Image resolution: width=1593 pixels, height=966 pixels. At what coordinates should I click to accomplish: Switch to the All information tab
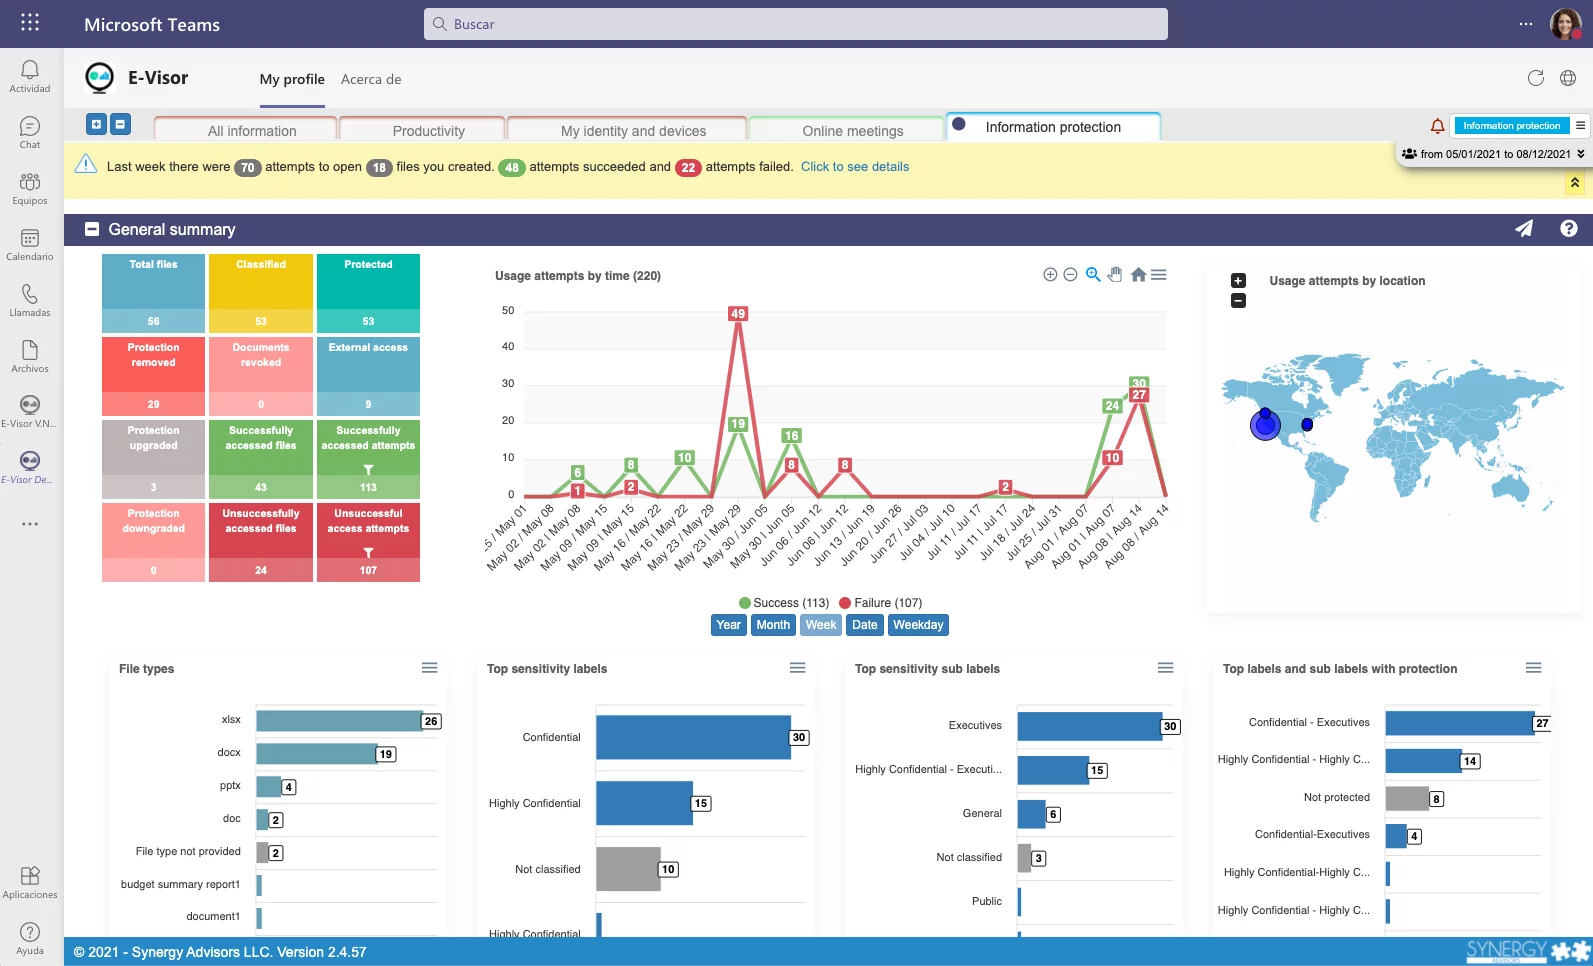(245, 130)
